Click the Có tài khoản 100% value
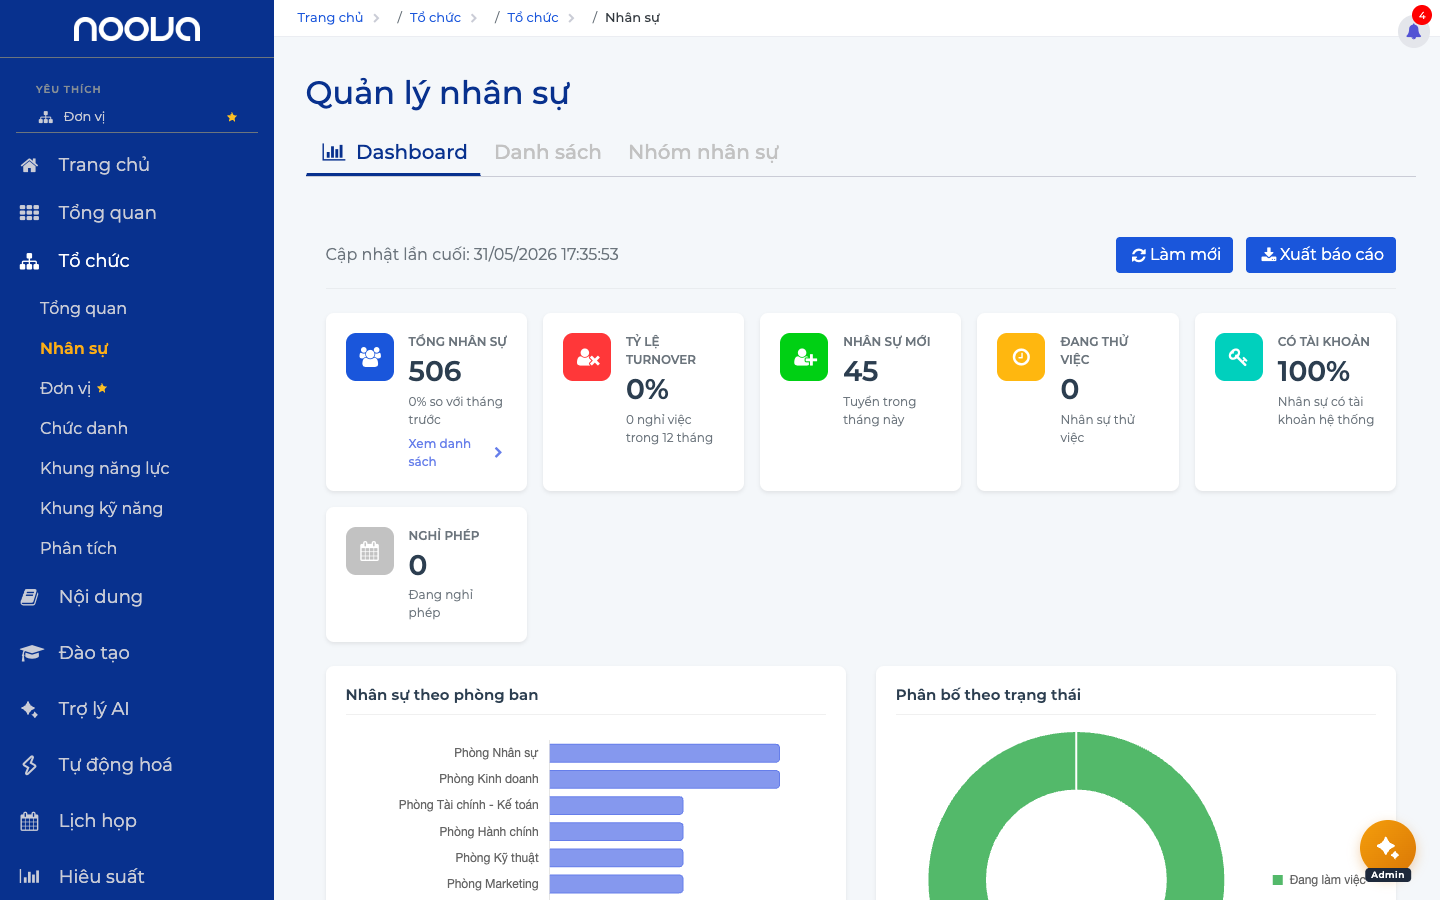Viewport: 1440px width, 900px height. point(1314,371)
